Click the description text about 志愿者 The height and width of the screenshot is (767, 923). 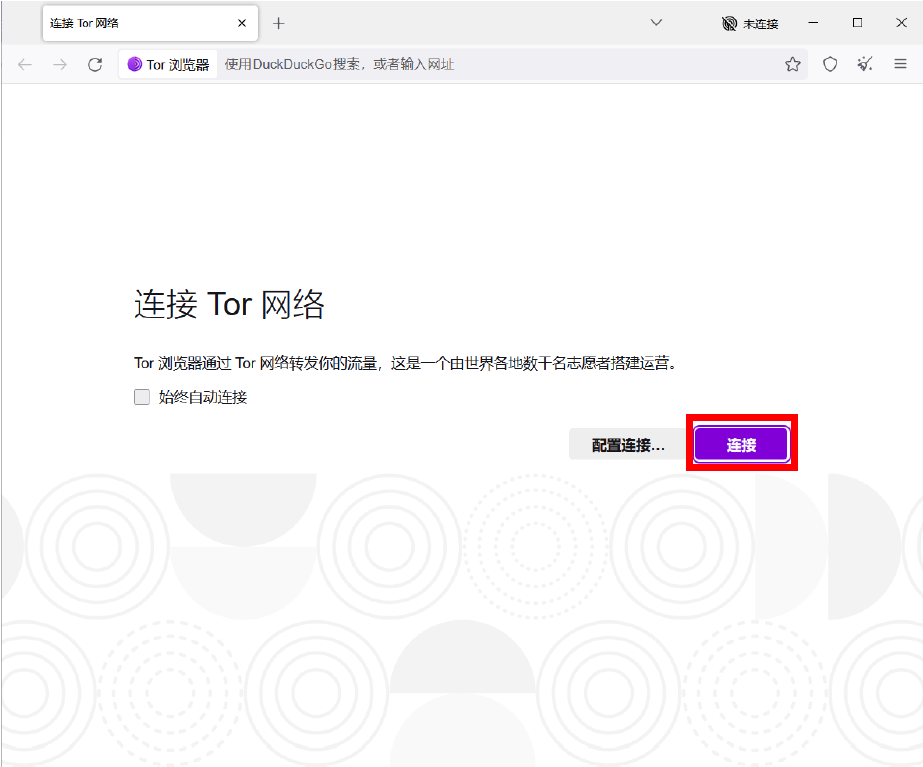coord(406,363)
